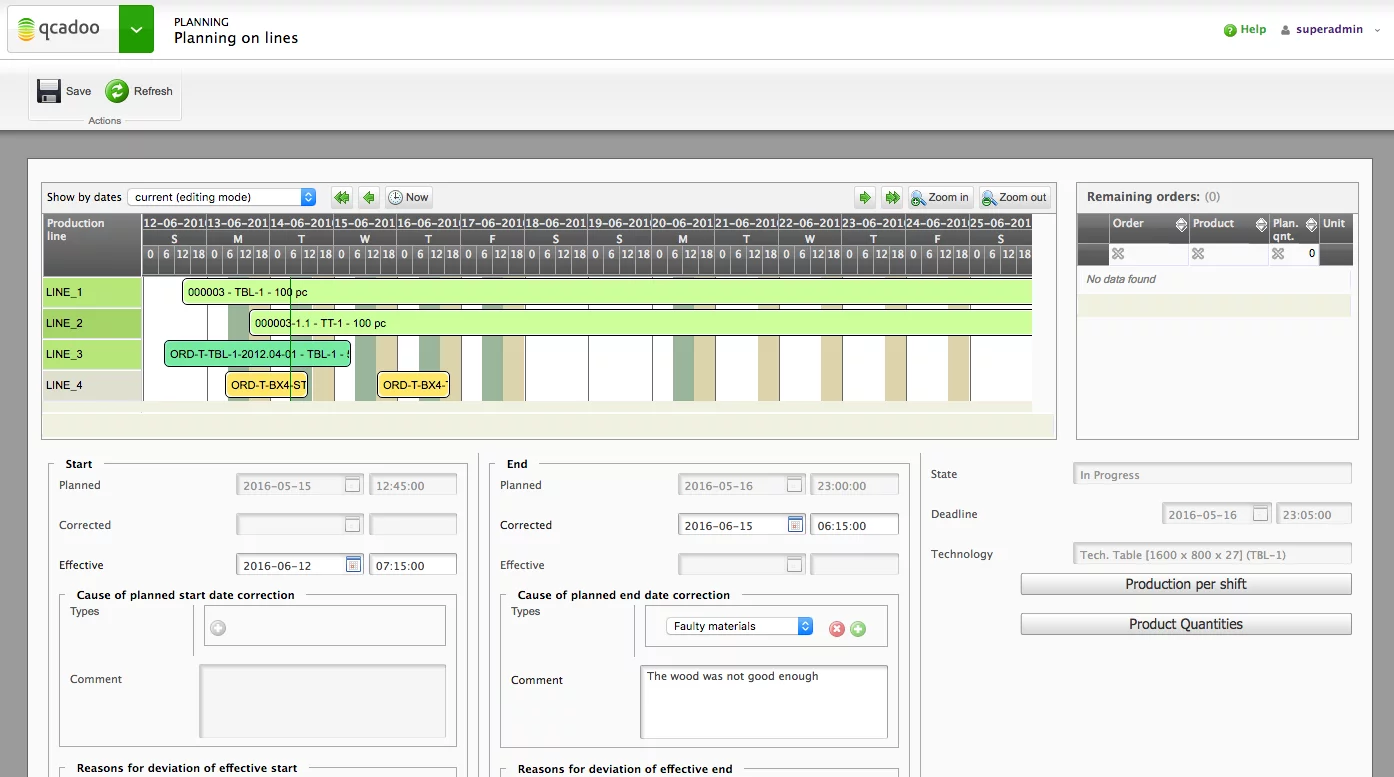Viewport: 1394px width, 777px height.
Task: Click the LINE_1 production line row
Action: 92,292
